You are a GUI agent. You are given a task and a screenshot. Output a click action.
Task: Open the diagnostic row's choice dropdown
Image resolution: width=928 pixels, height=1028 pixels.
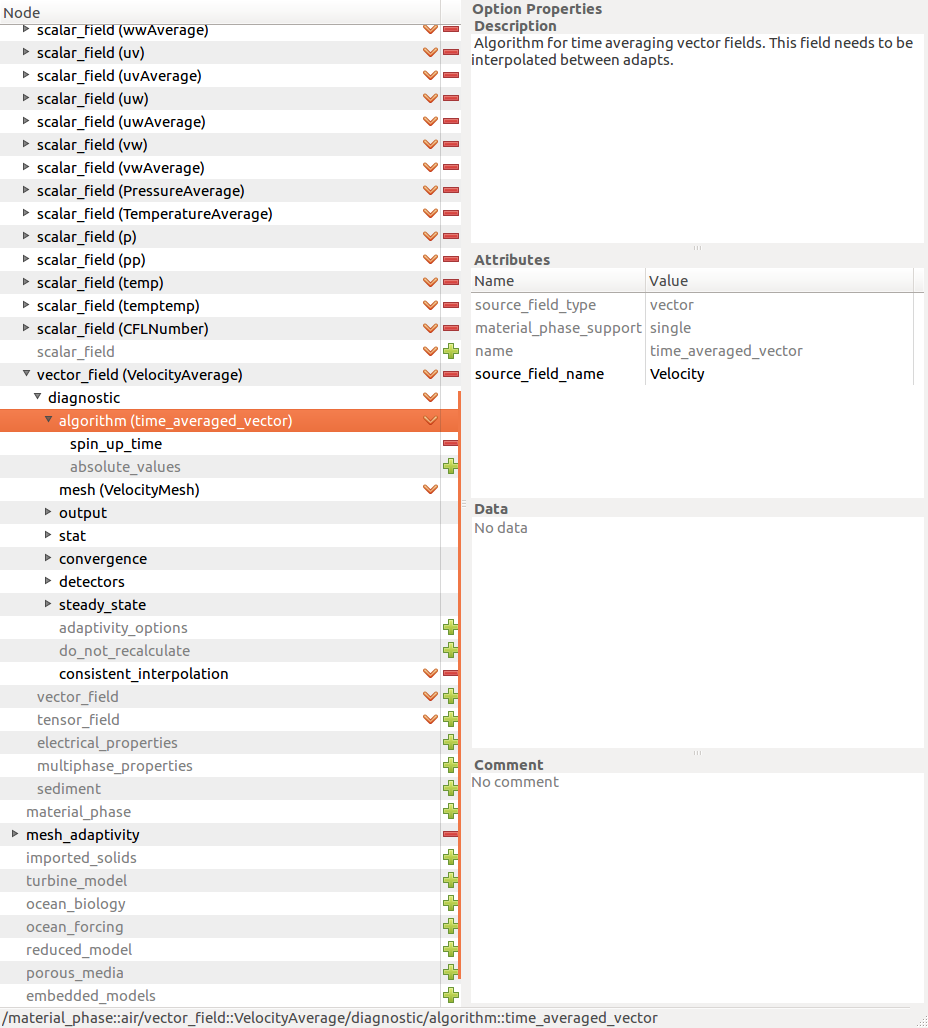[x=430, y=397]
